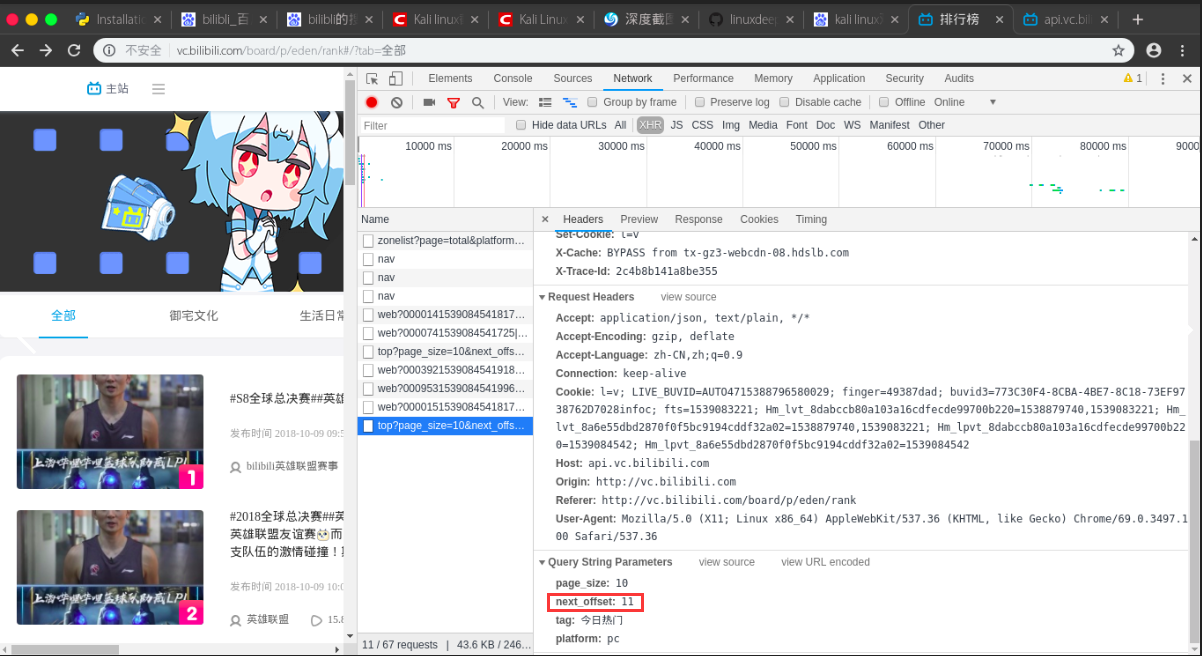Switch to the Performance tab
This screenshot has width=1202, height=656.
pos(703,78)
